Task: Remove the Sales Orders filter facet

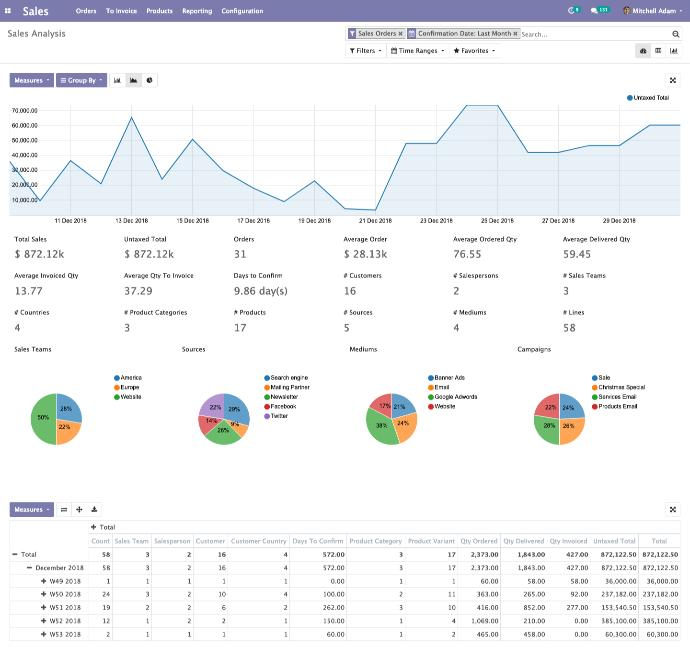Action: click(401, 33)
